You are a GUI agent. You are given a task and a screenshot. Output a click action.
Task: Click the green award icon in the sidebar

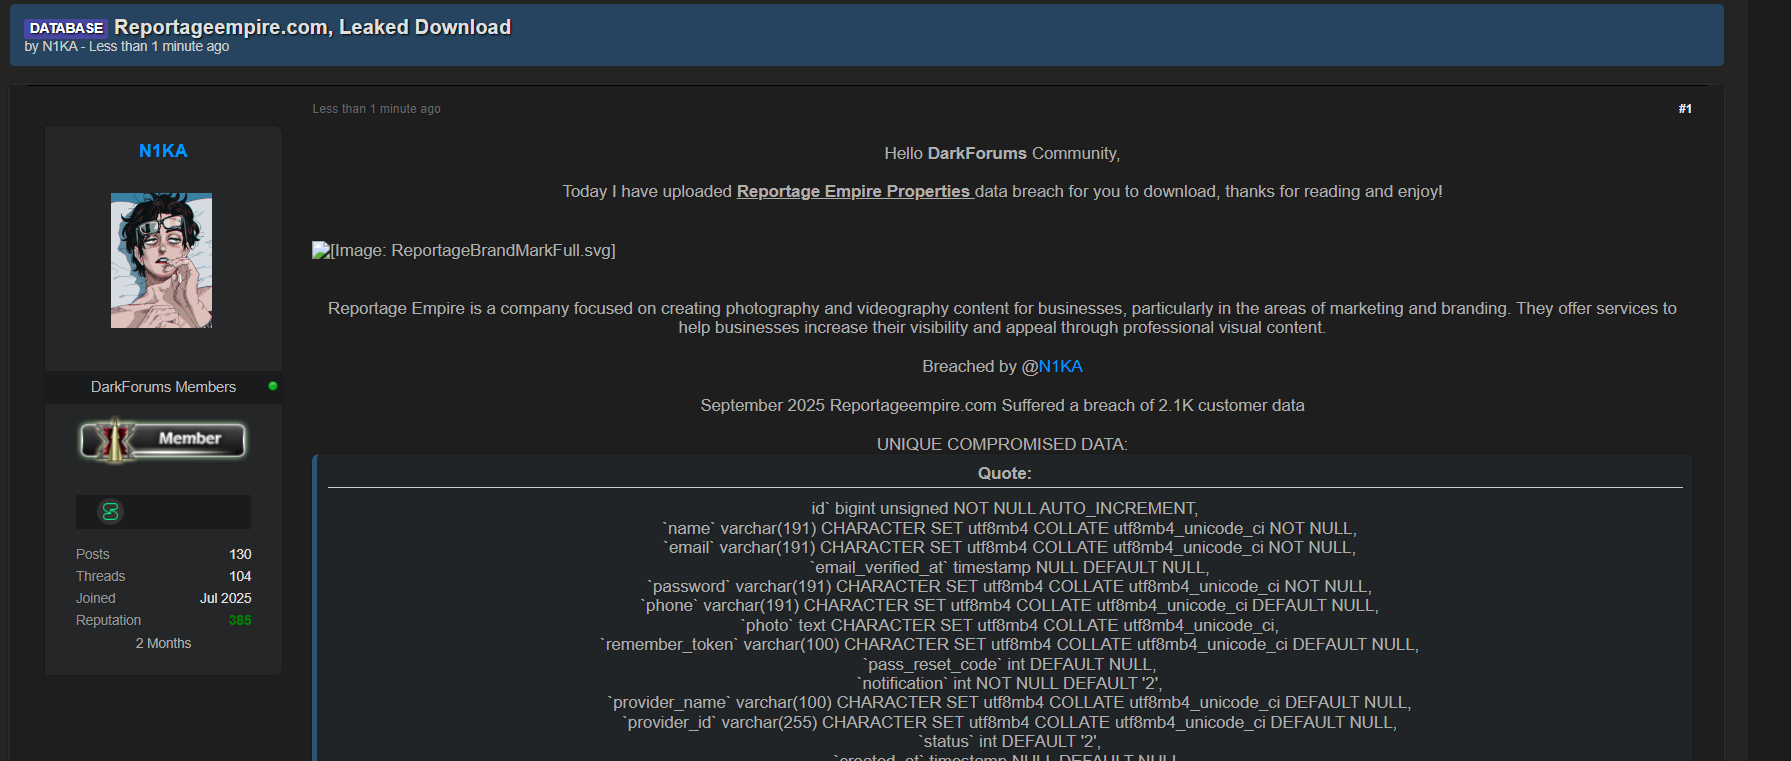(x=110, y=512)
